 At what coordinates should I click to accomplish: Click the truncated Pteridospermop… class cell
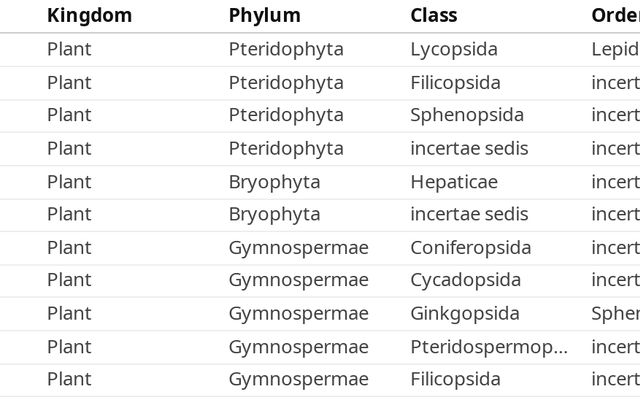coord(488,346)
